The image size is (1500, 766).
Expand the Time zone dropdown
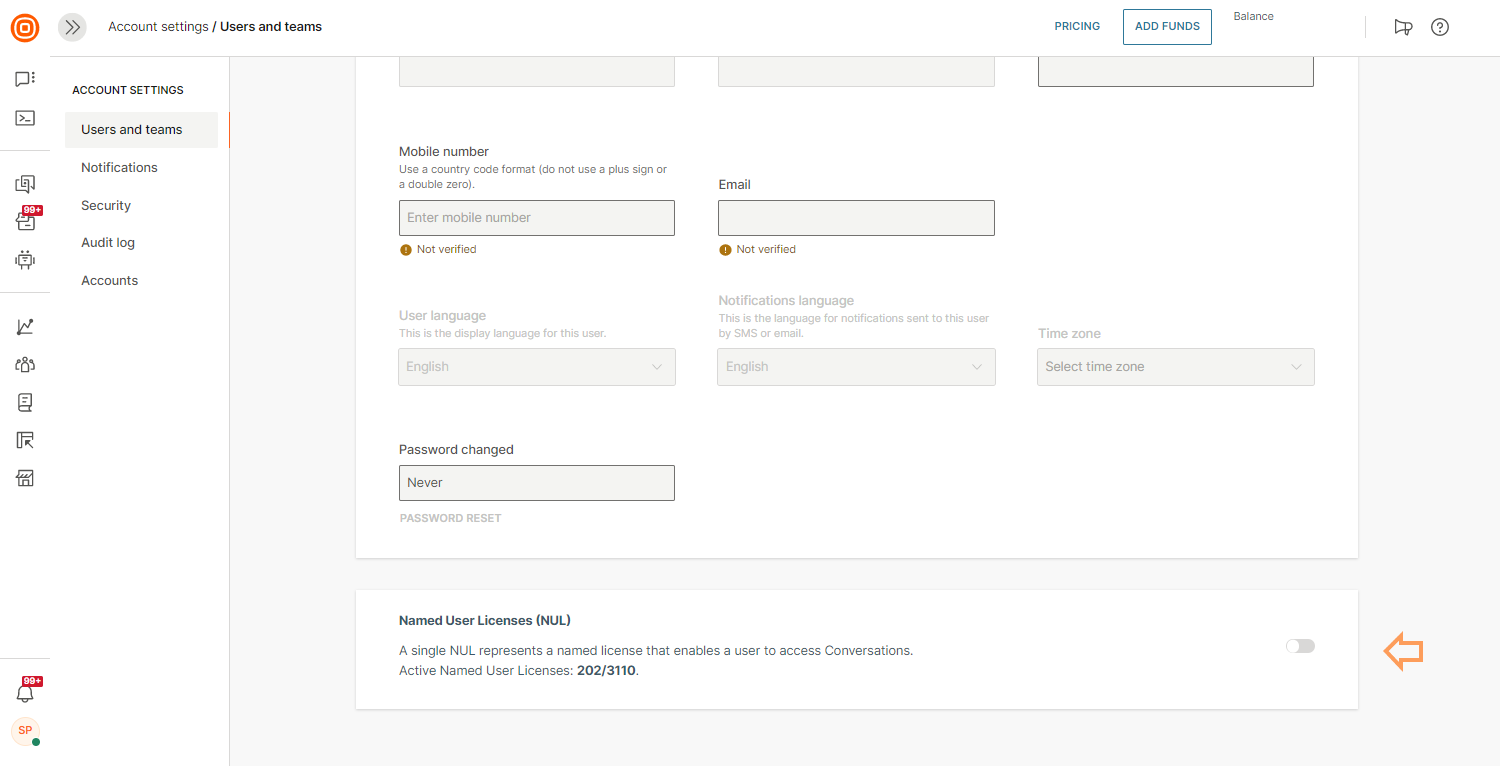pos(1175,367)
